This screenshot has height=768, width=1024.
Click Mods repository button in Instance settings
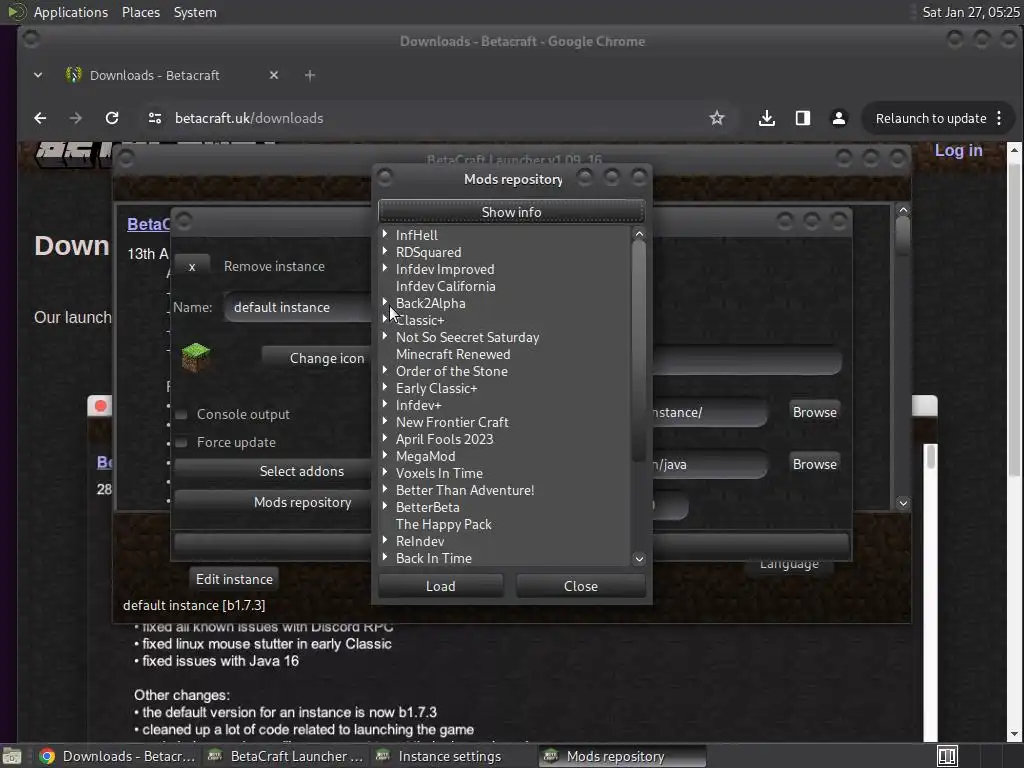302,503
